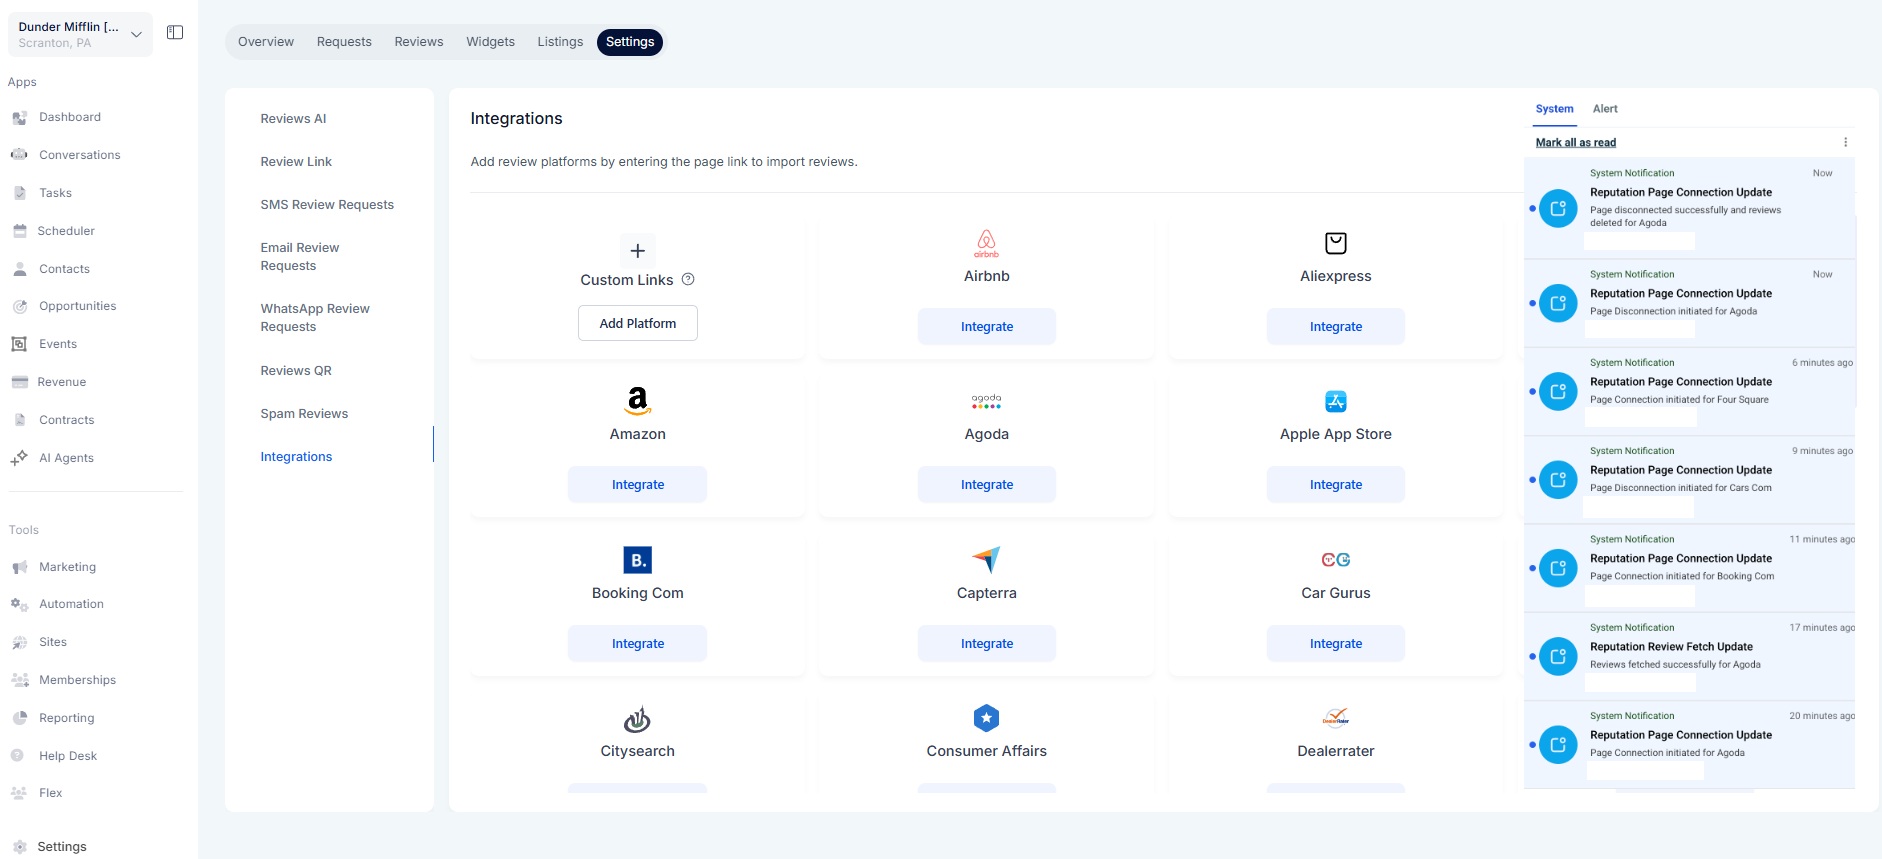
Task: Expand the Dunder Mifflin location switcher
Action: [80, 34]
